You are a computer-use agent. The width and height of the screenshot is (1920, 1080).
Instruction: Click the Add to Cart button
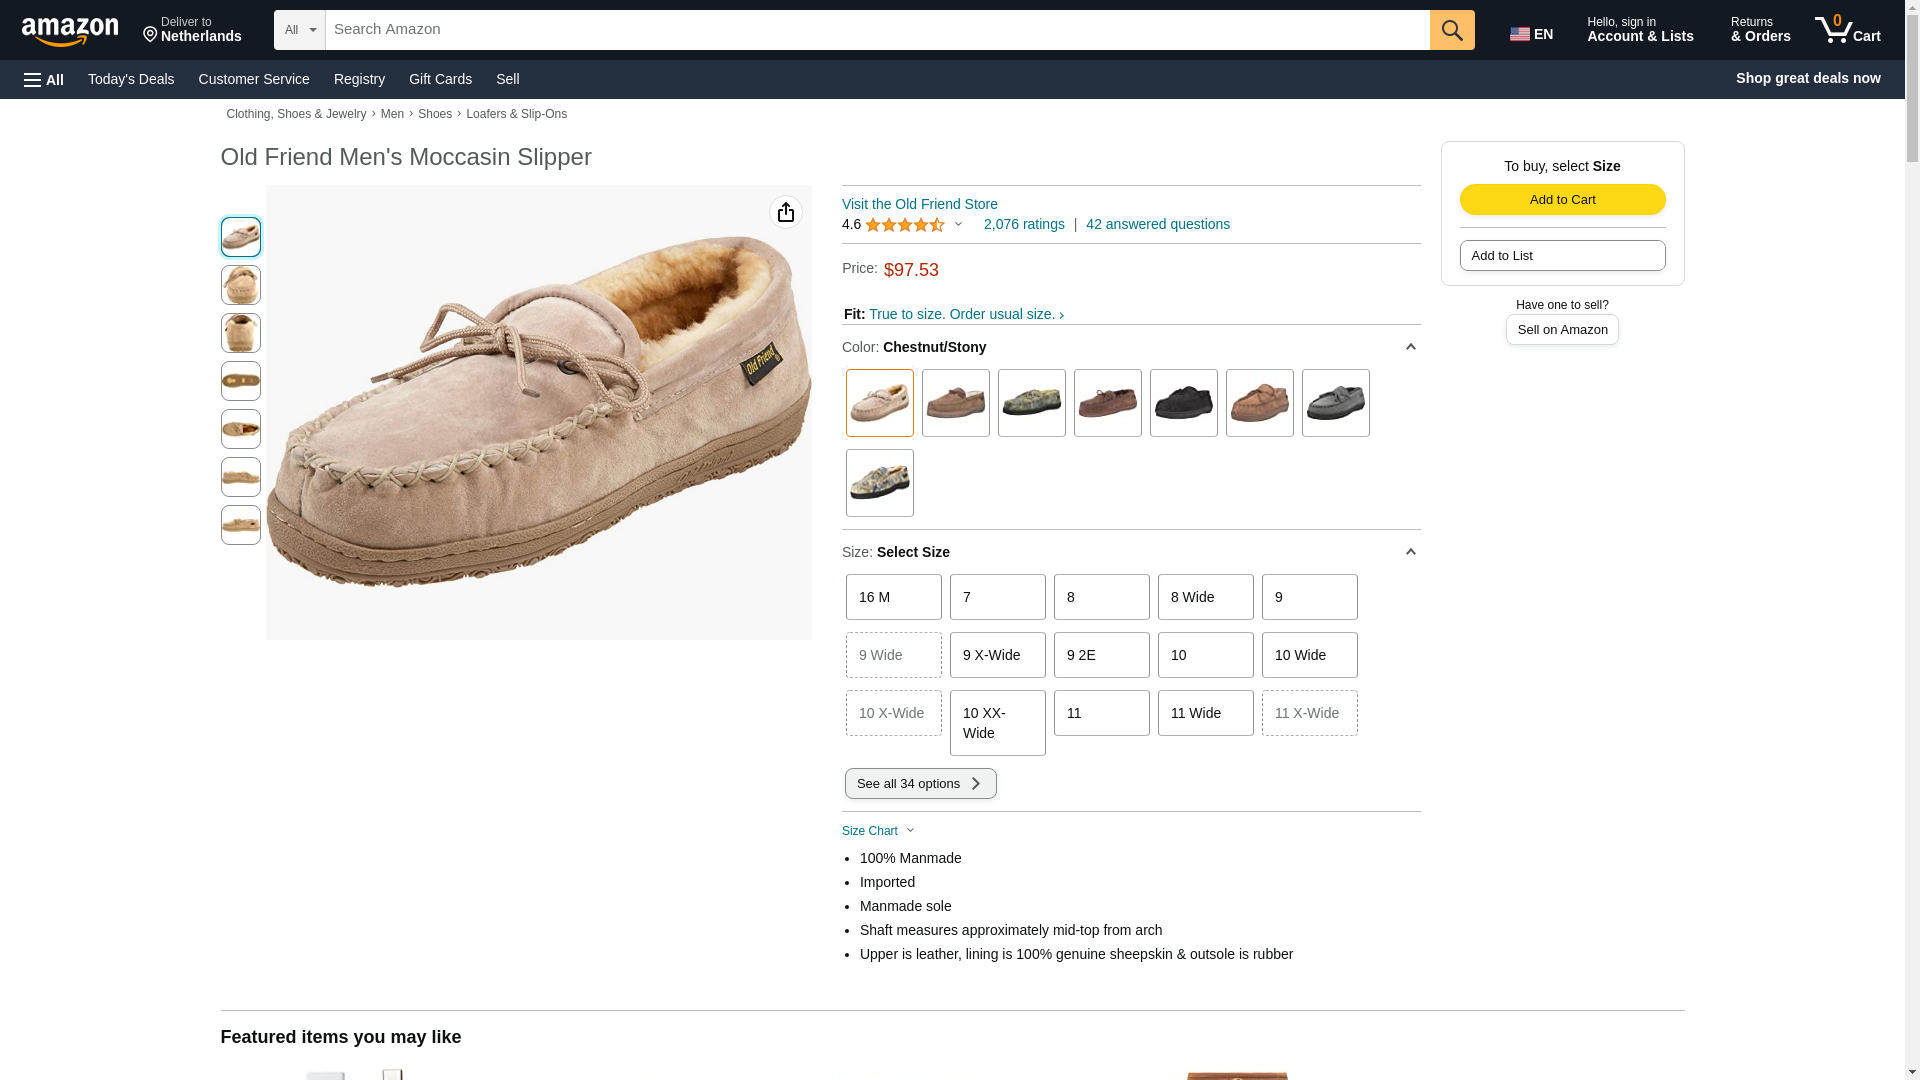point(1562,199)
